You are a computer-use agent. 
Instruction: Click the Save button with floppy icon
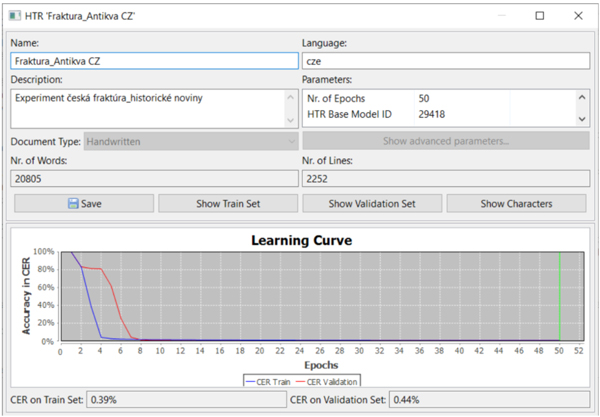[84, 204]
